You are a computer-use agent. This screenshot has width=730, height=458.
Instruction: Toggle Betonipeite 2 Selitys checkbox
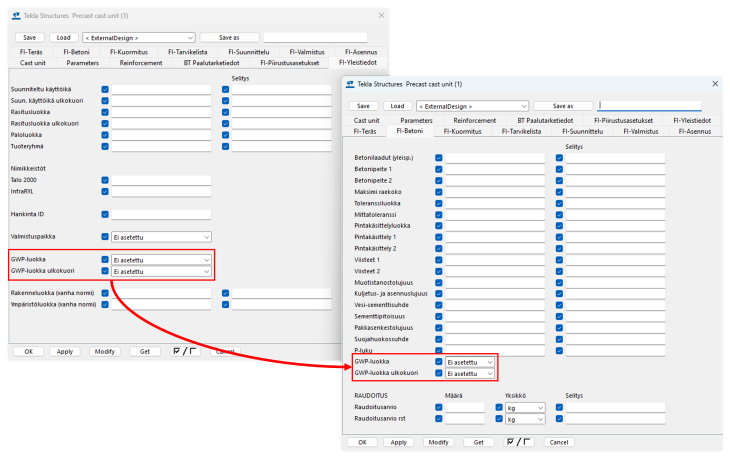click(x=559, y=181)
